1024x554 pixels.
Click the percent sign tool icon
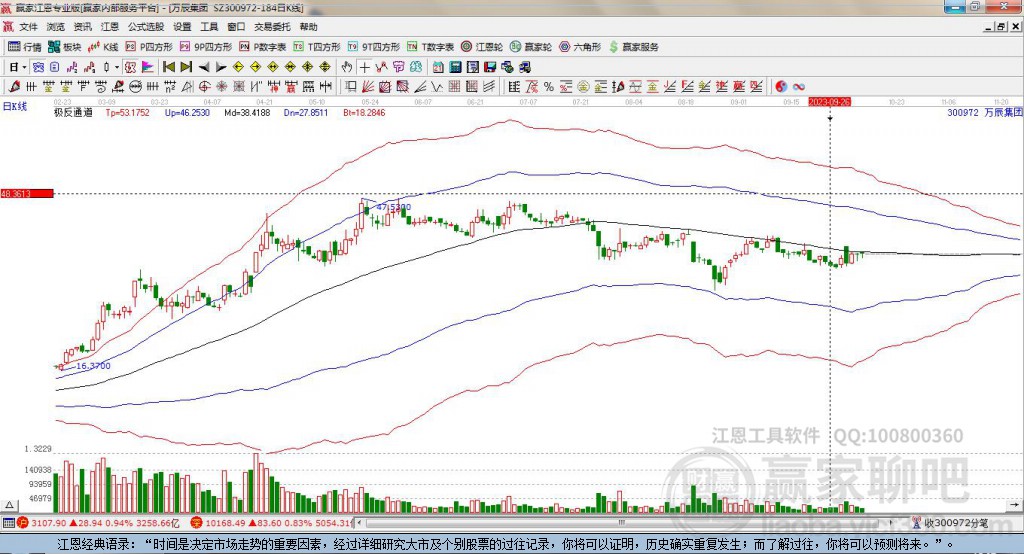tap(549, 87)
